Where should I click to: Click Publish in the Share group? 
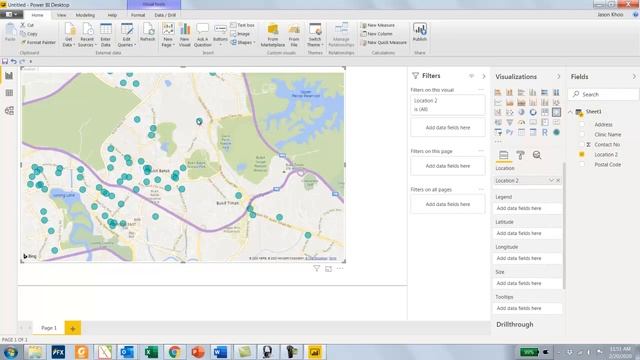coord(420,32)
